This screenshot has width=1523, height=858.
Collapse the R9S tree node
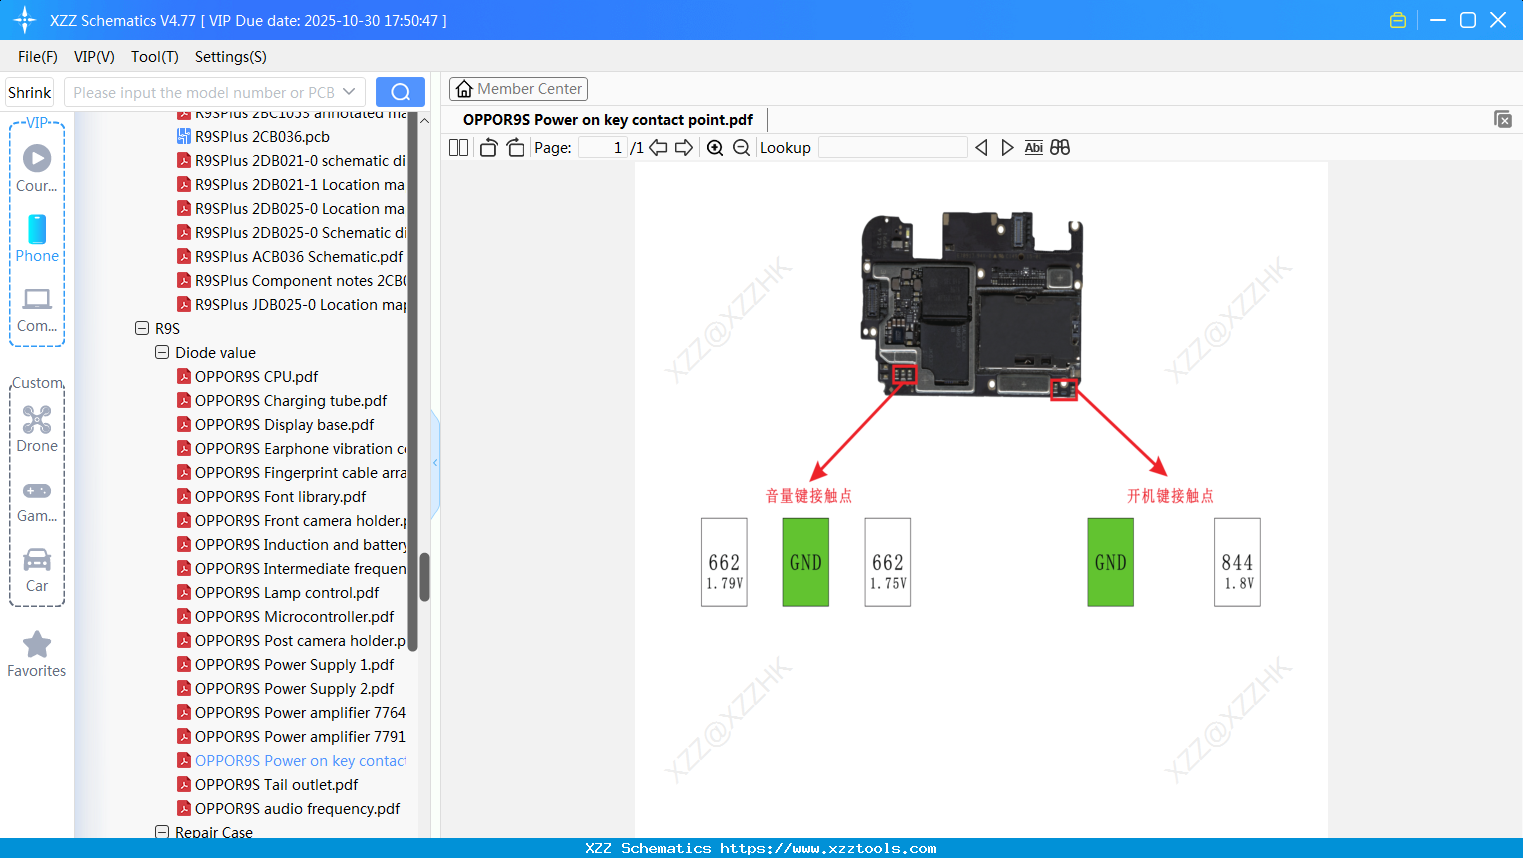pyautogui.click(x=141, y=328)
